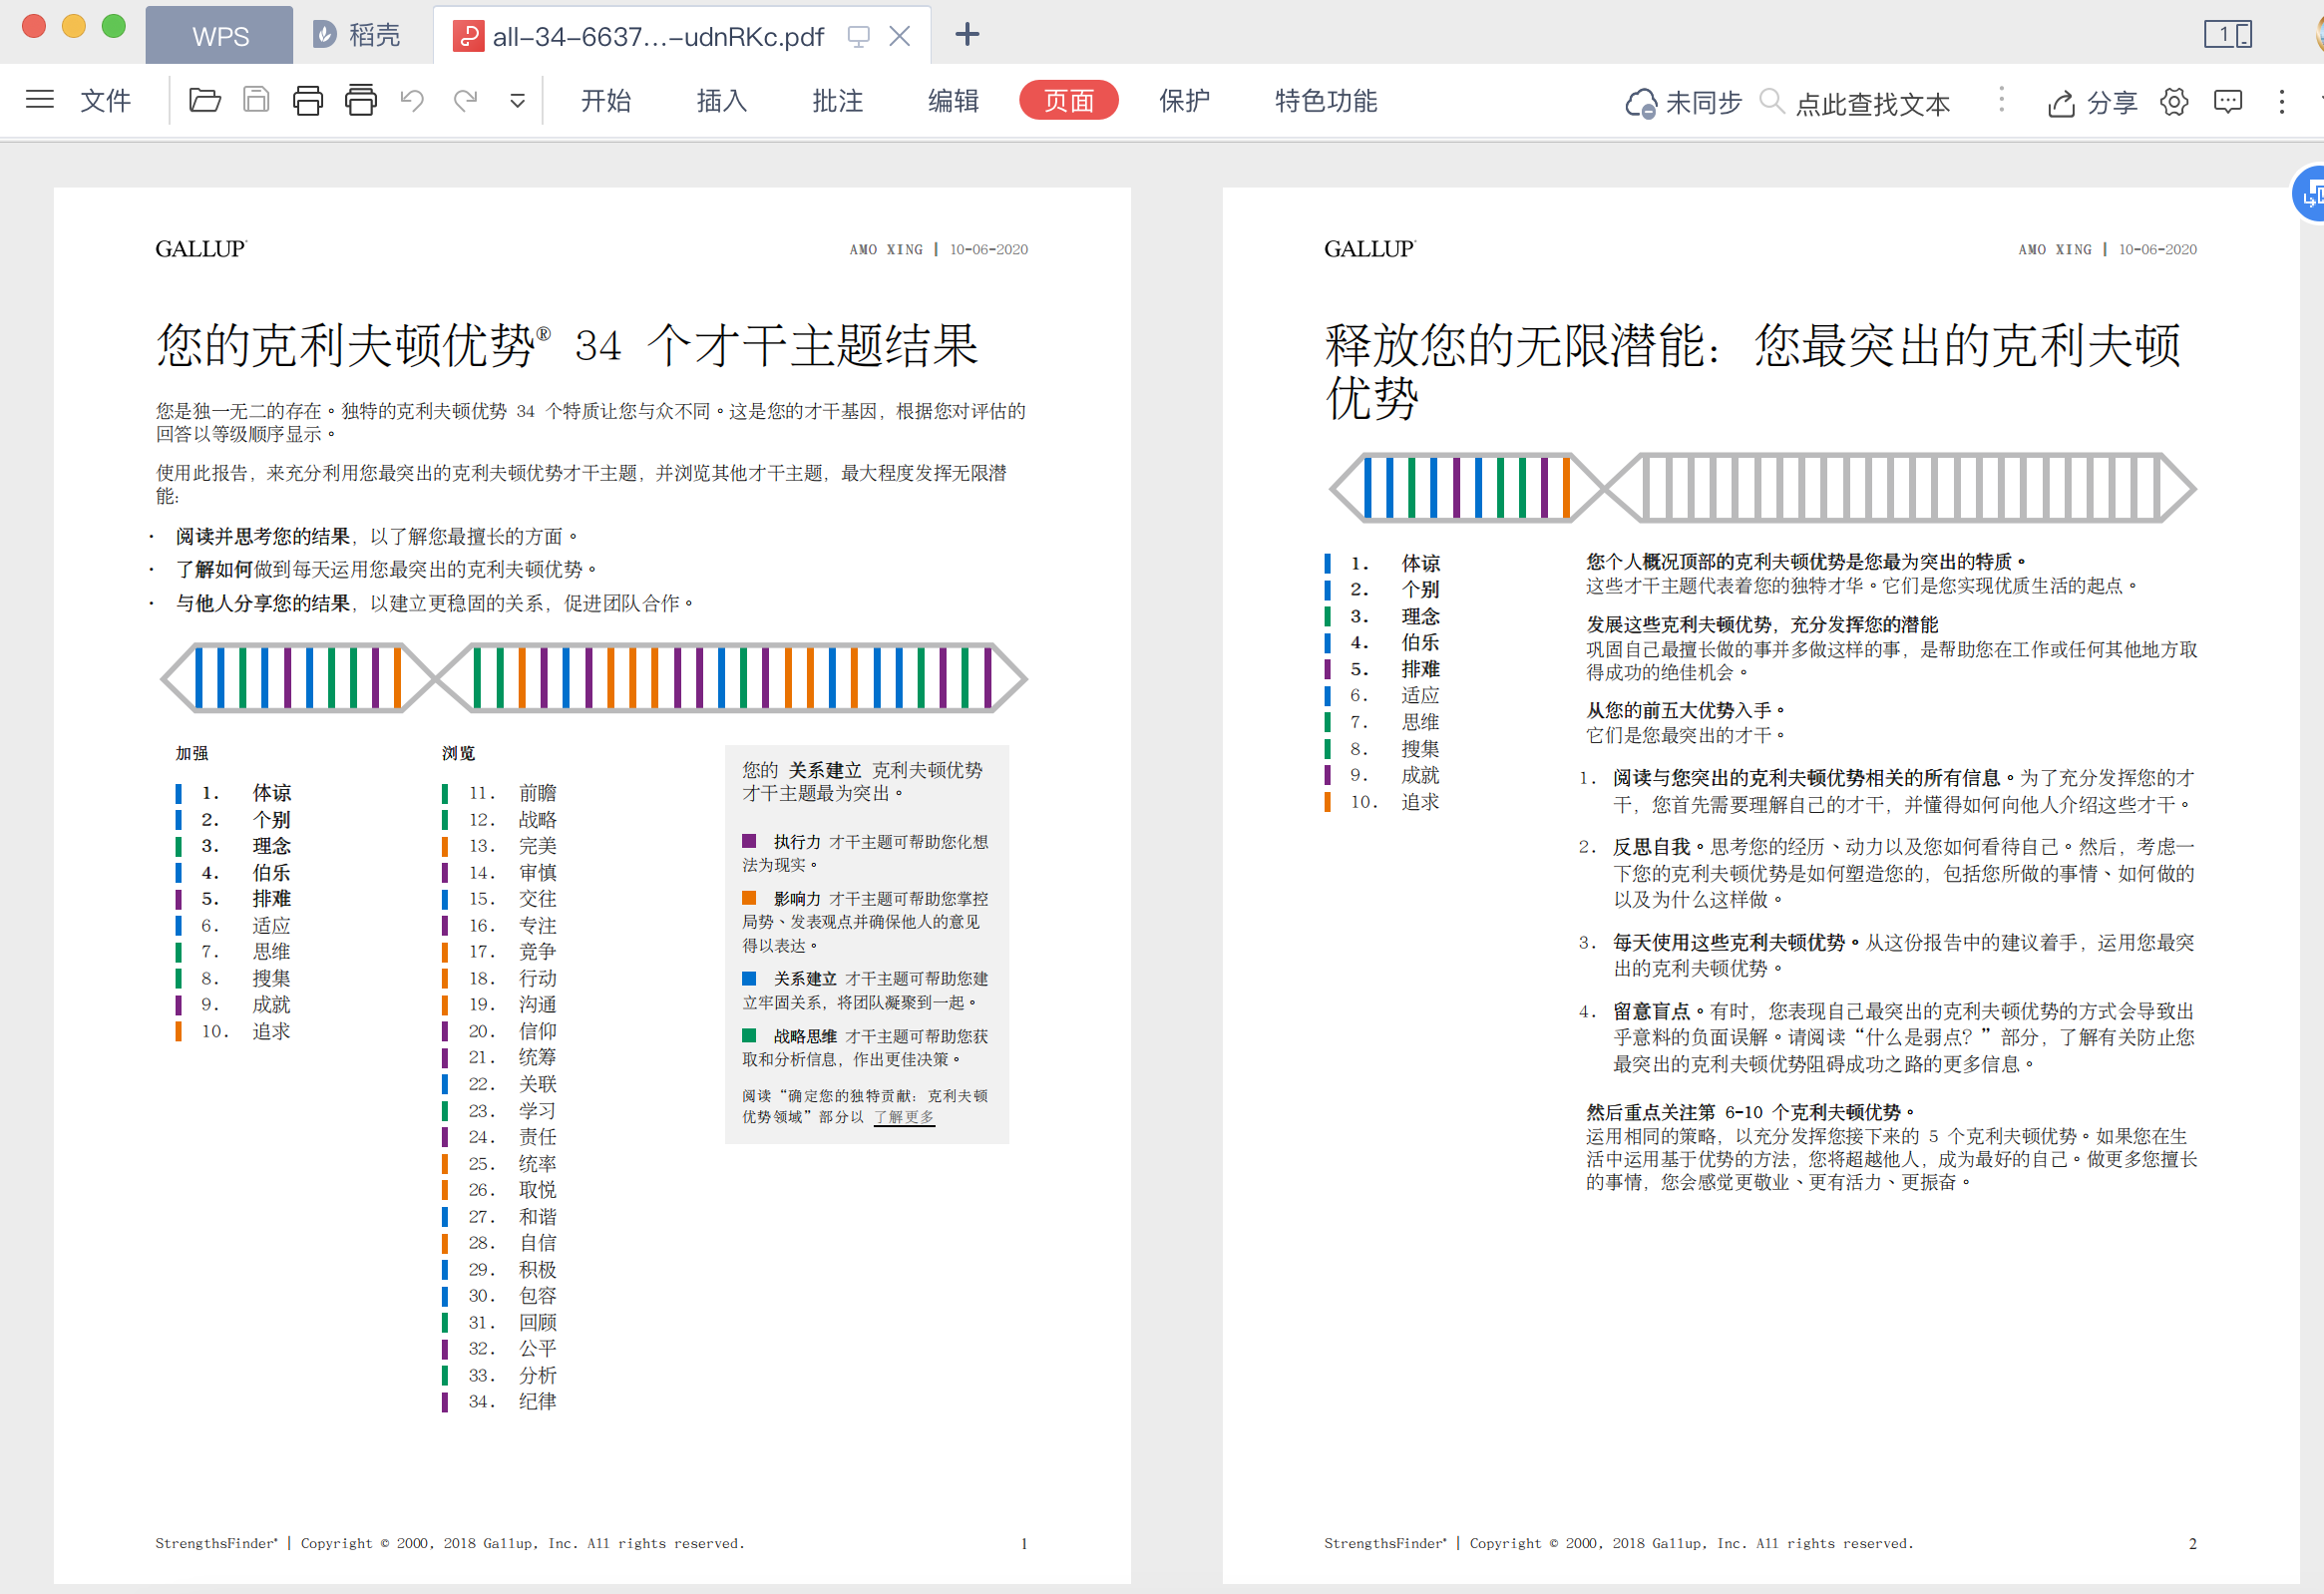Screen dimensions: 2324x1594
Task: Open the 文件 file menu
Action: [x=105, y=101]
